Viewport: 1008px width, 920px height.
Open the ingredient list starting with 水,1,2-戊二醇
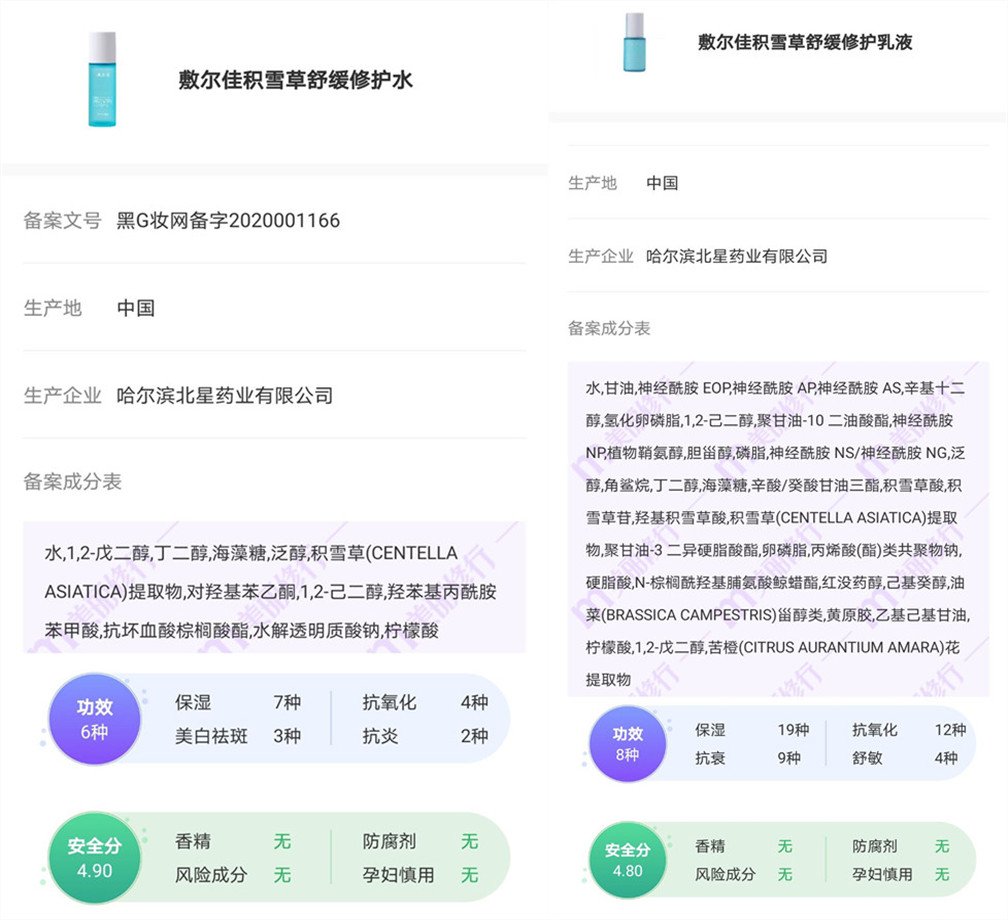click(x=274, y=588)
